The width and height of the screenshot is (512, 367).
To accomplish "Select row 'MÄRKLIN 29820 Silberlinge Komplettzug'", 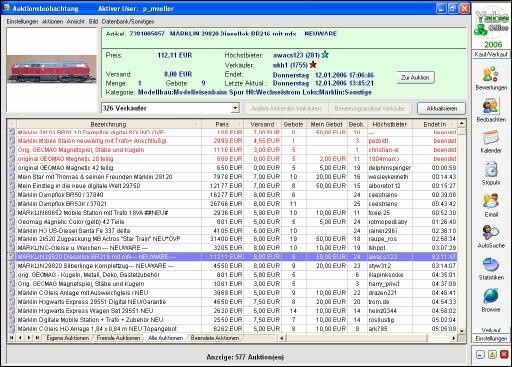I will (x=232, y=266).
